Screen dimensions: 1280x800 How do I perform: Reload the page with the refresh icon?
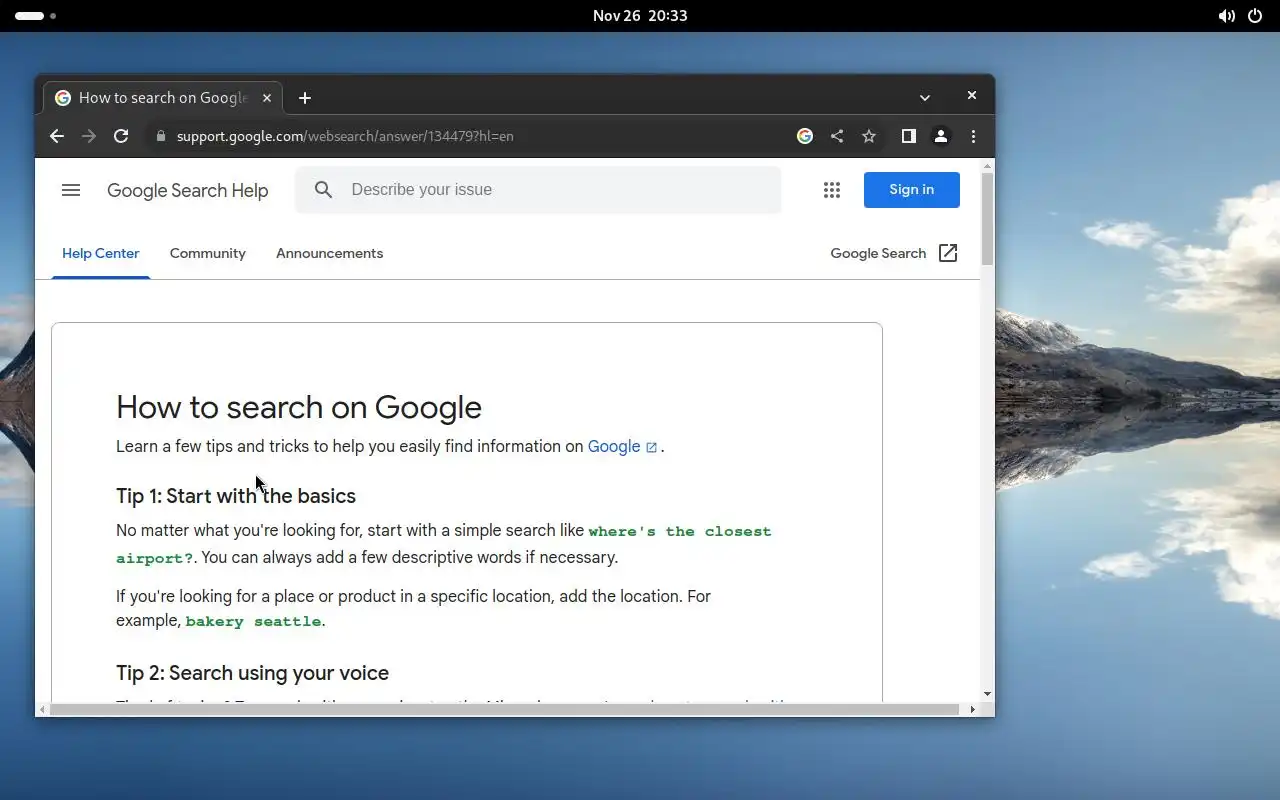[x=121, y=136]
